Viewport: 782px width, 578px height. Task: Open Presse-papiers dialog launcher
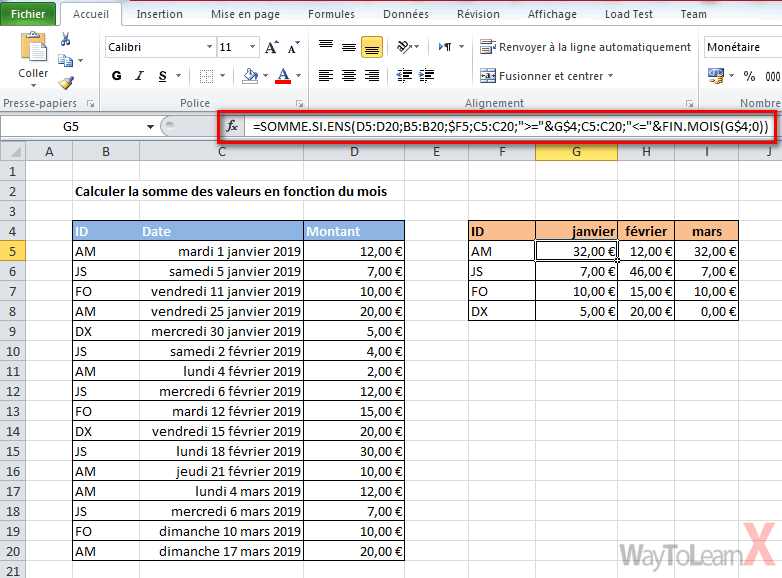click(x=90, y=104)
